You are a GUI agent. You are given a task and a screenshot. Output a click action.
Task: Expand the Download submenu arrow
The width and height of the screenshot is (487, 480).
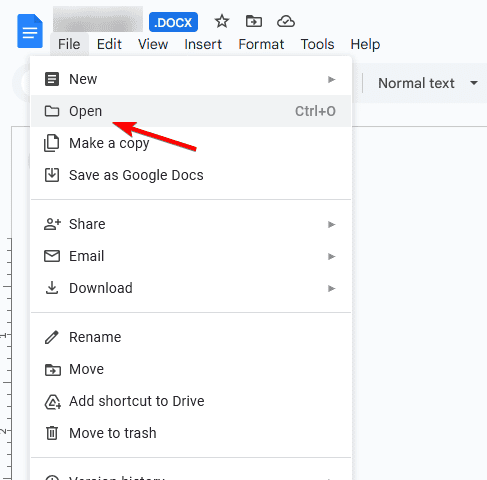[331, 288]
